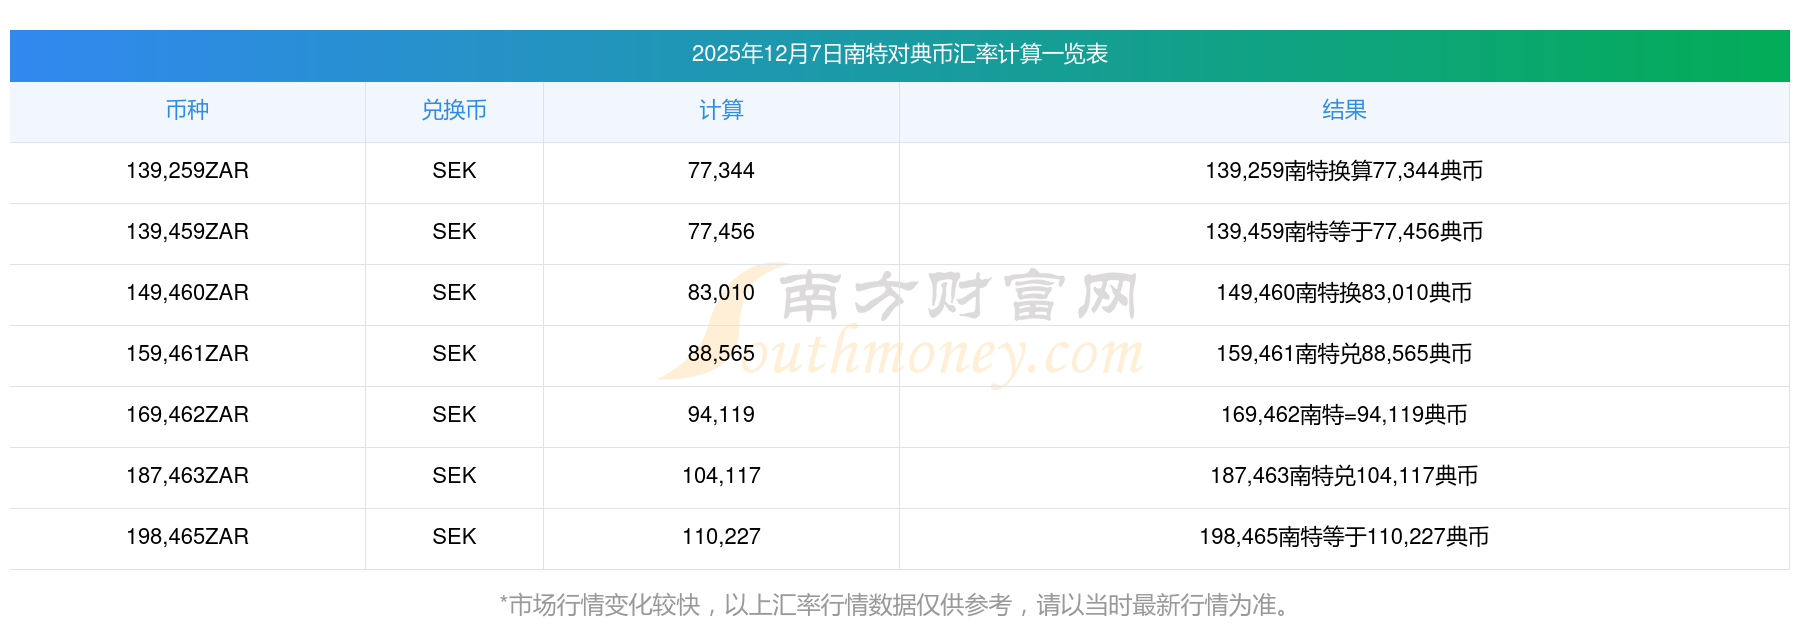Click the calculated value 94,119
This screenshot has height=636, width=1800.
(721, 415)
